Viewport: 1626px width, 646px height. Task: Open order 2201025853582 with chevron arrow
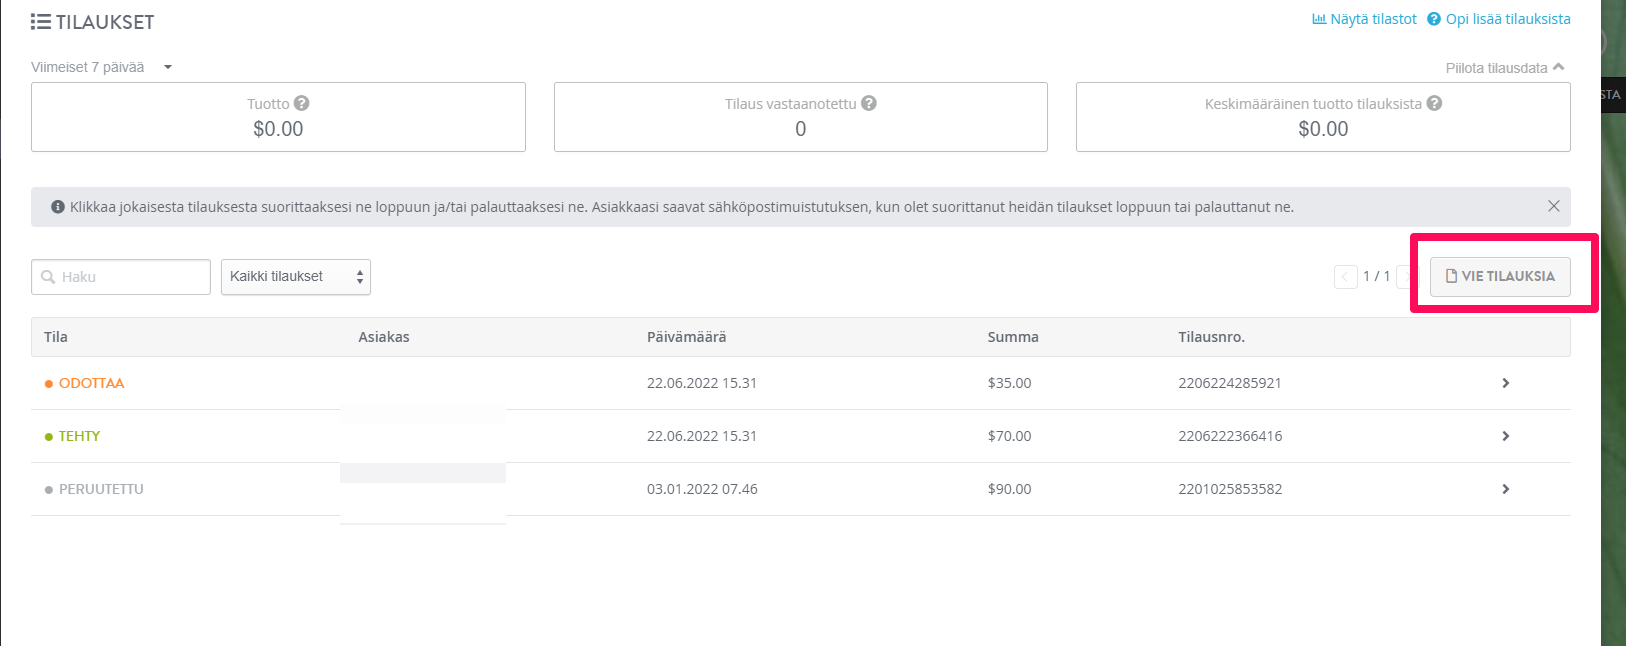pyautogui.click(x=1505, y=489)
